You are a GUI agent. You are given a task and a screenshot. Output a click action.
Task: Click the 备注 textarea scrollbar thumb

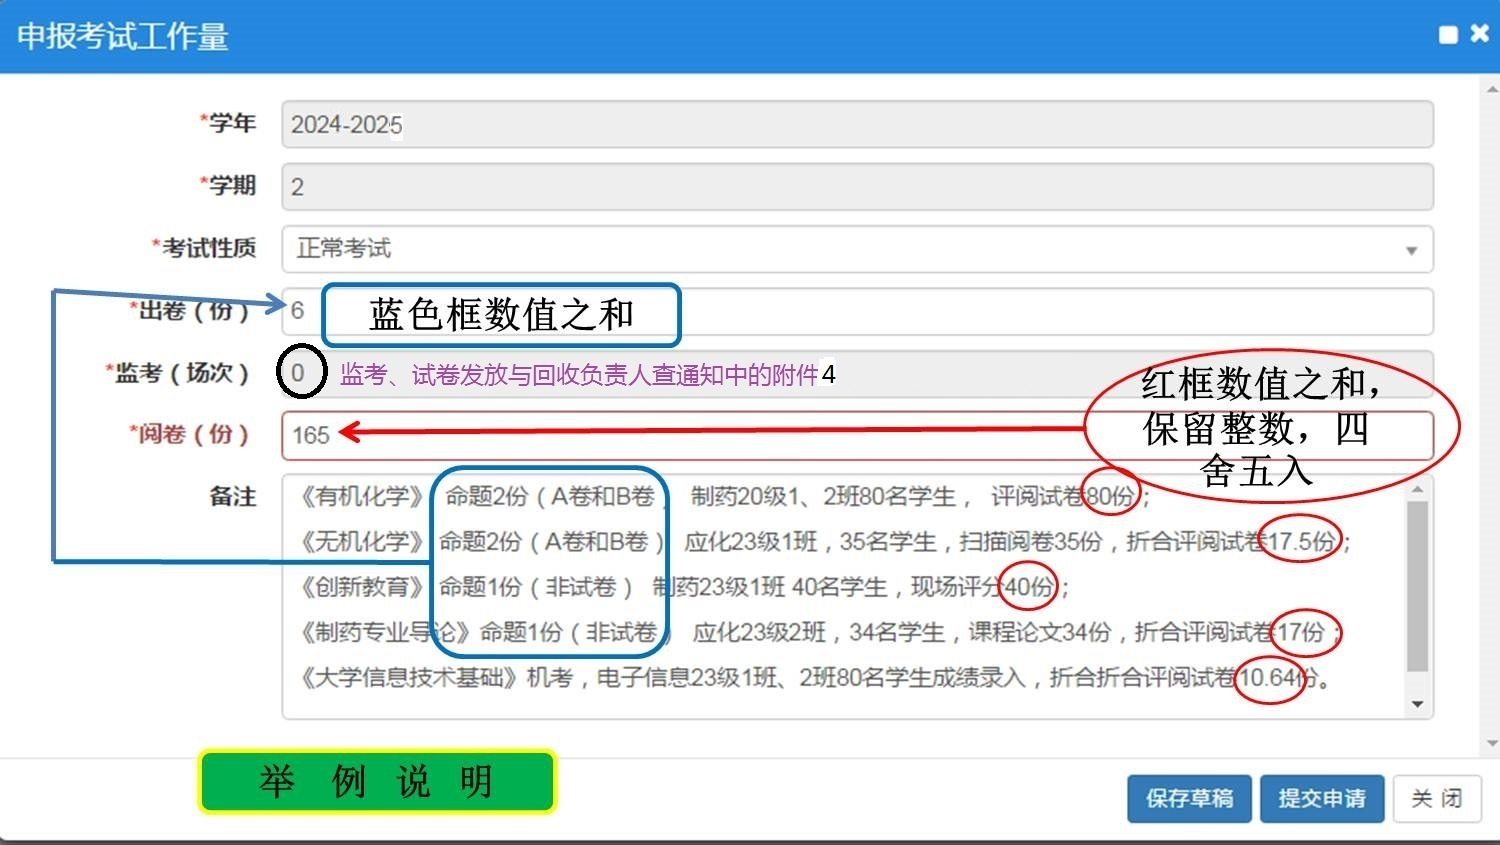click(x=1417, y=585)
